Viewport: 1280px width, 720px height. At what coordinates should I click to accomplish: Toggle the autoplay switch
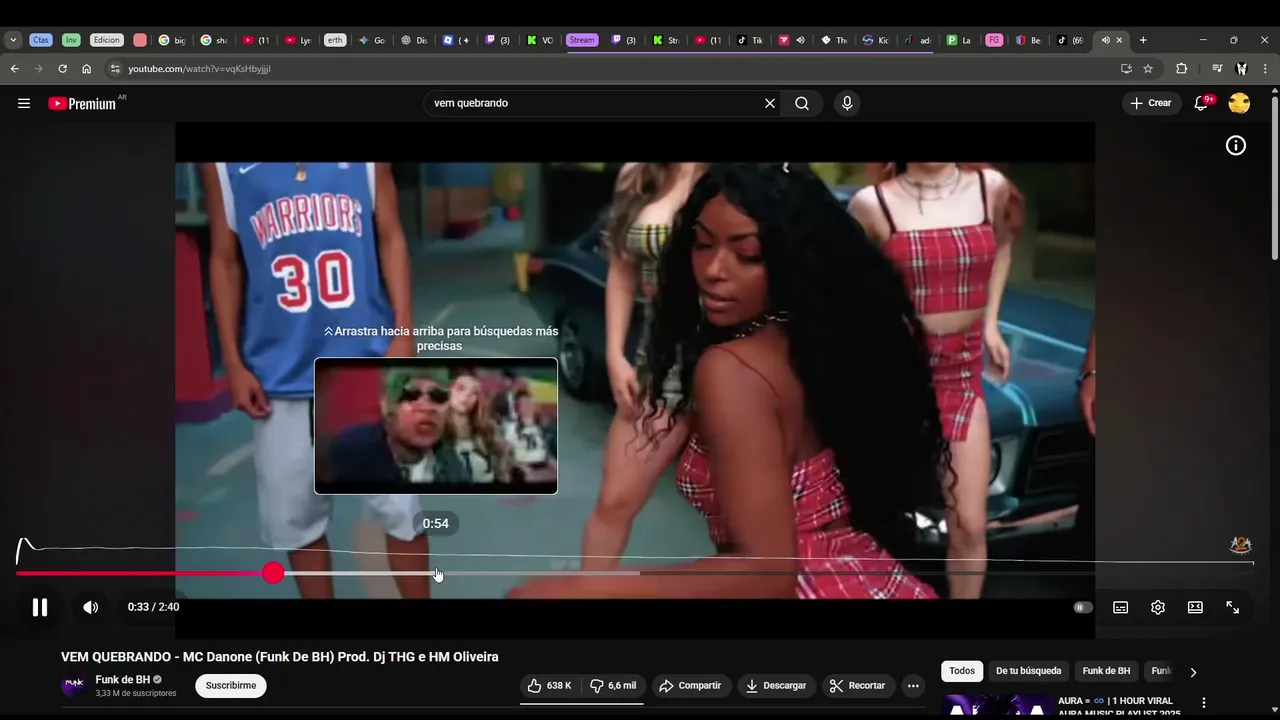point(1083,607)
